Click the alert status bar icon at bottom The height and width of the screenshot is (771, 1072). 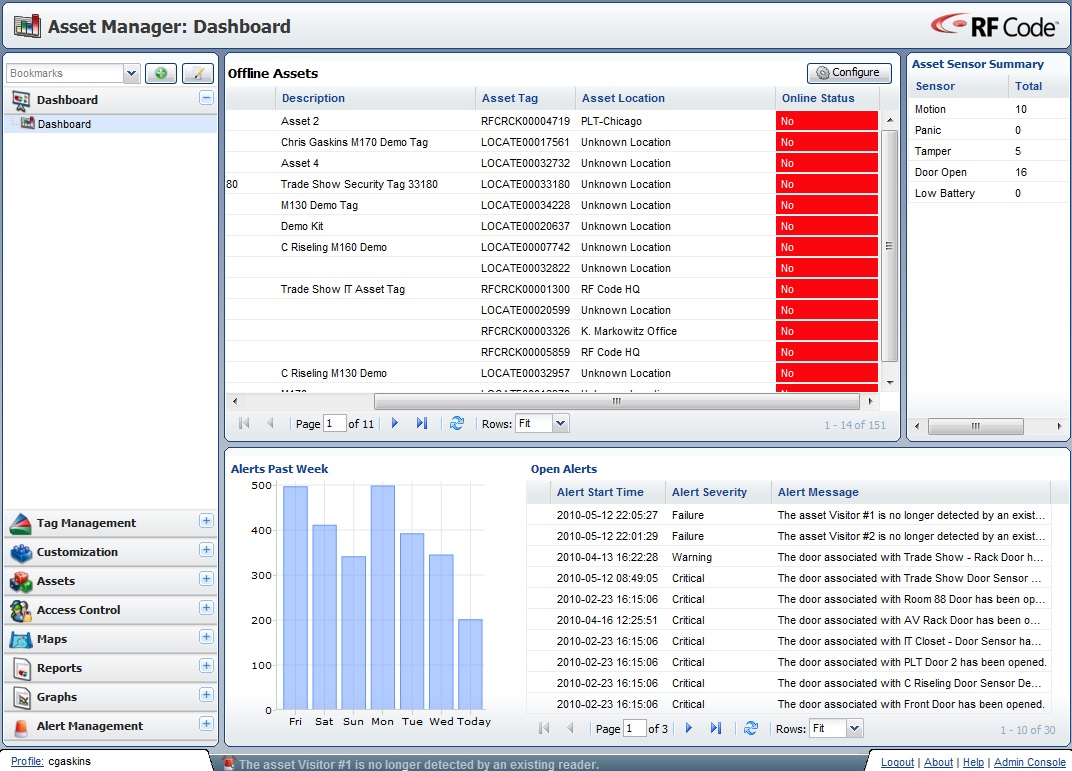229,763
